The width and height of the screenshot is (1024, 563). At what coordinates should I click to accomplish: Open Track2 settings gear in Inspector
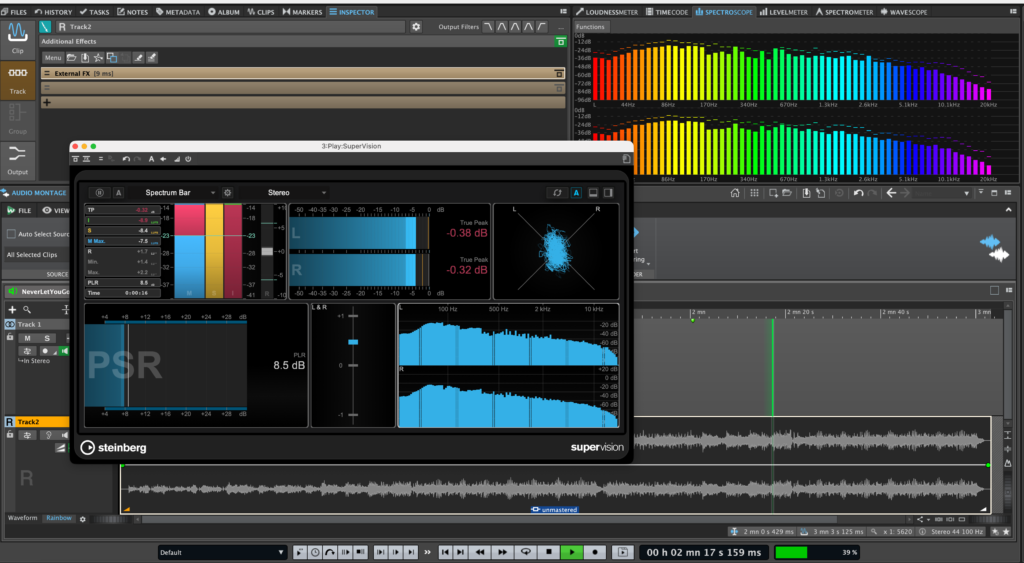point(416,27)
